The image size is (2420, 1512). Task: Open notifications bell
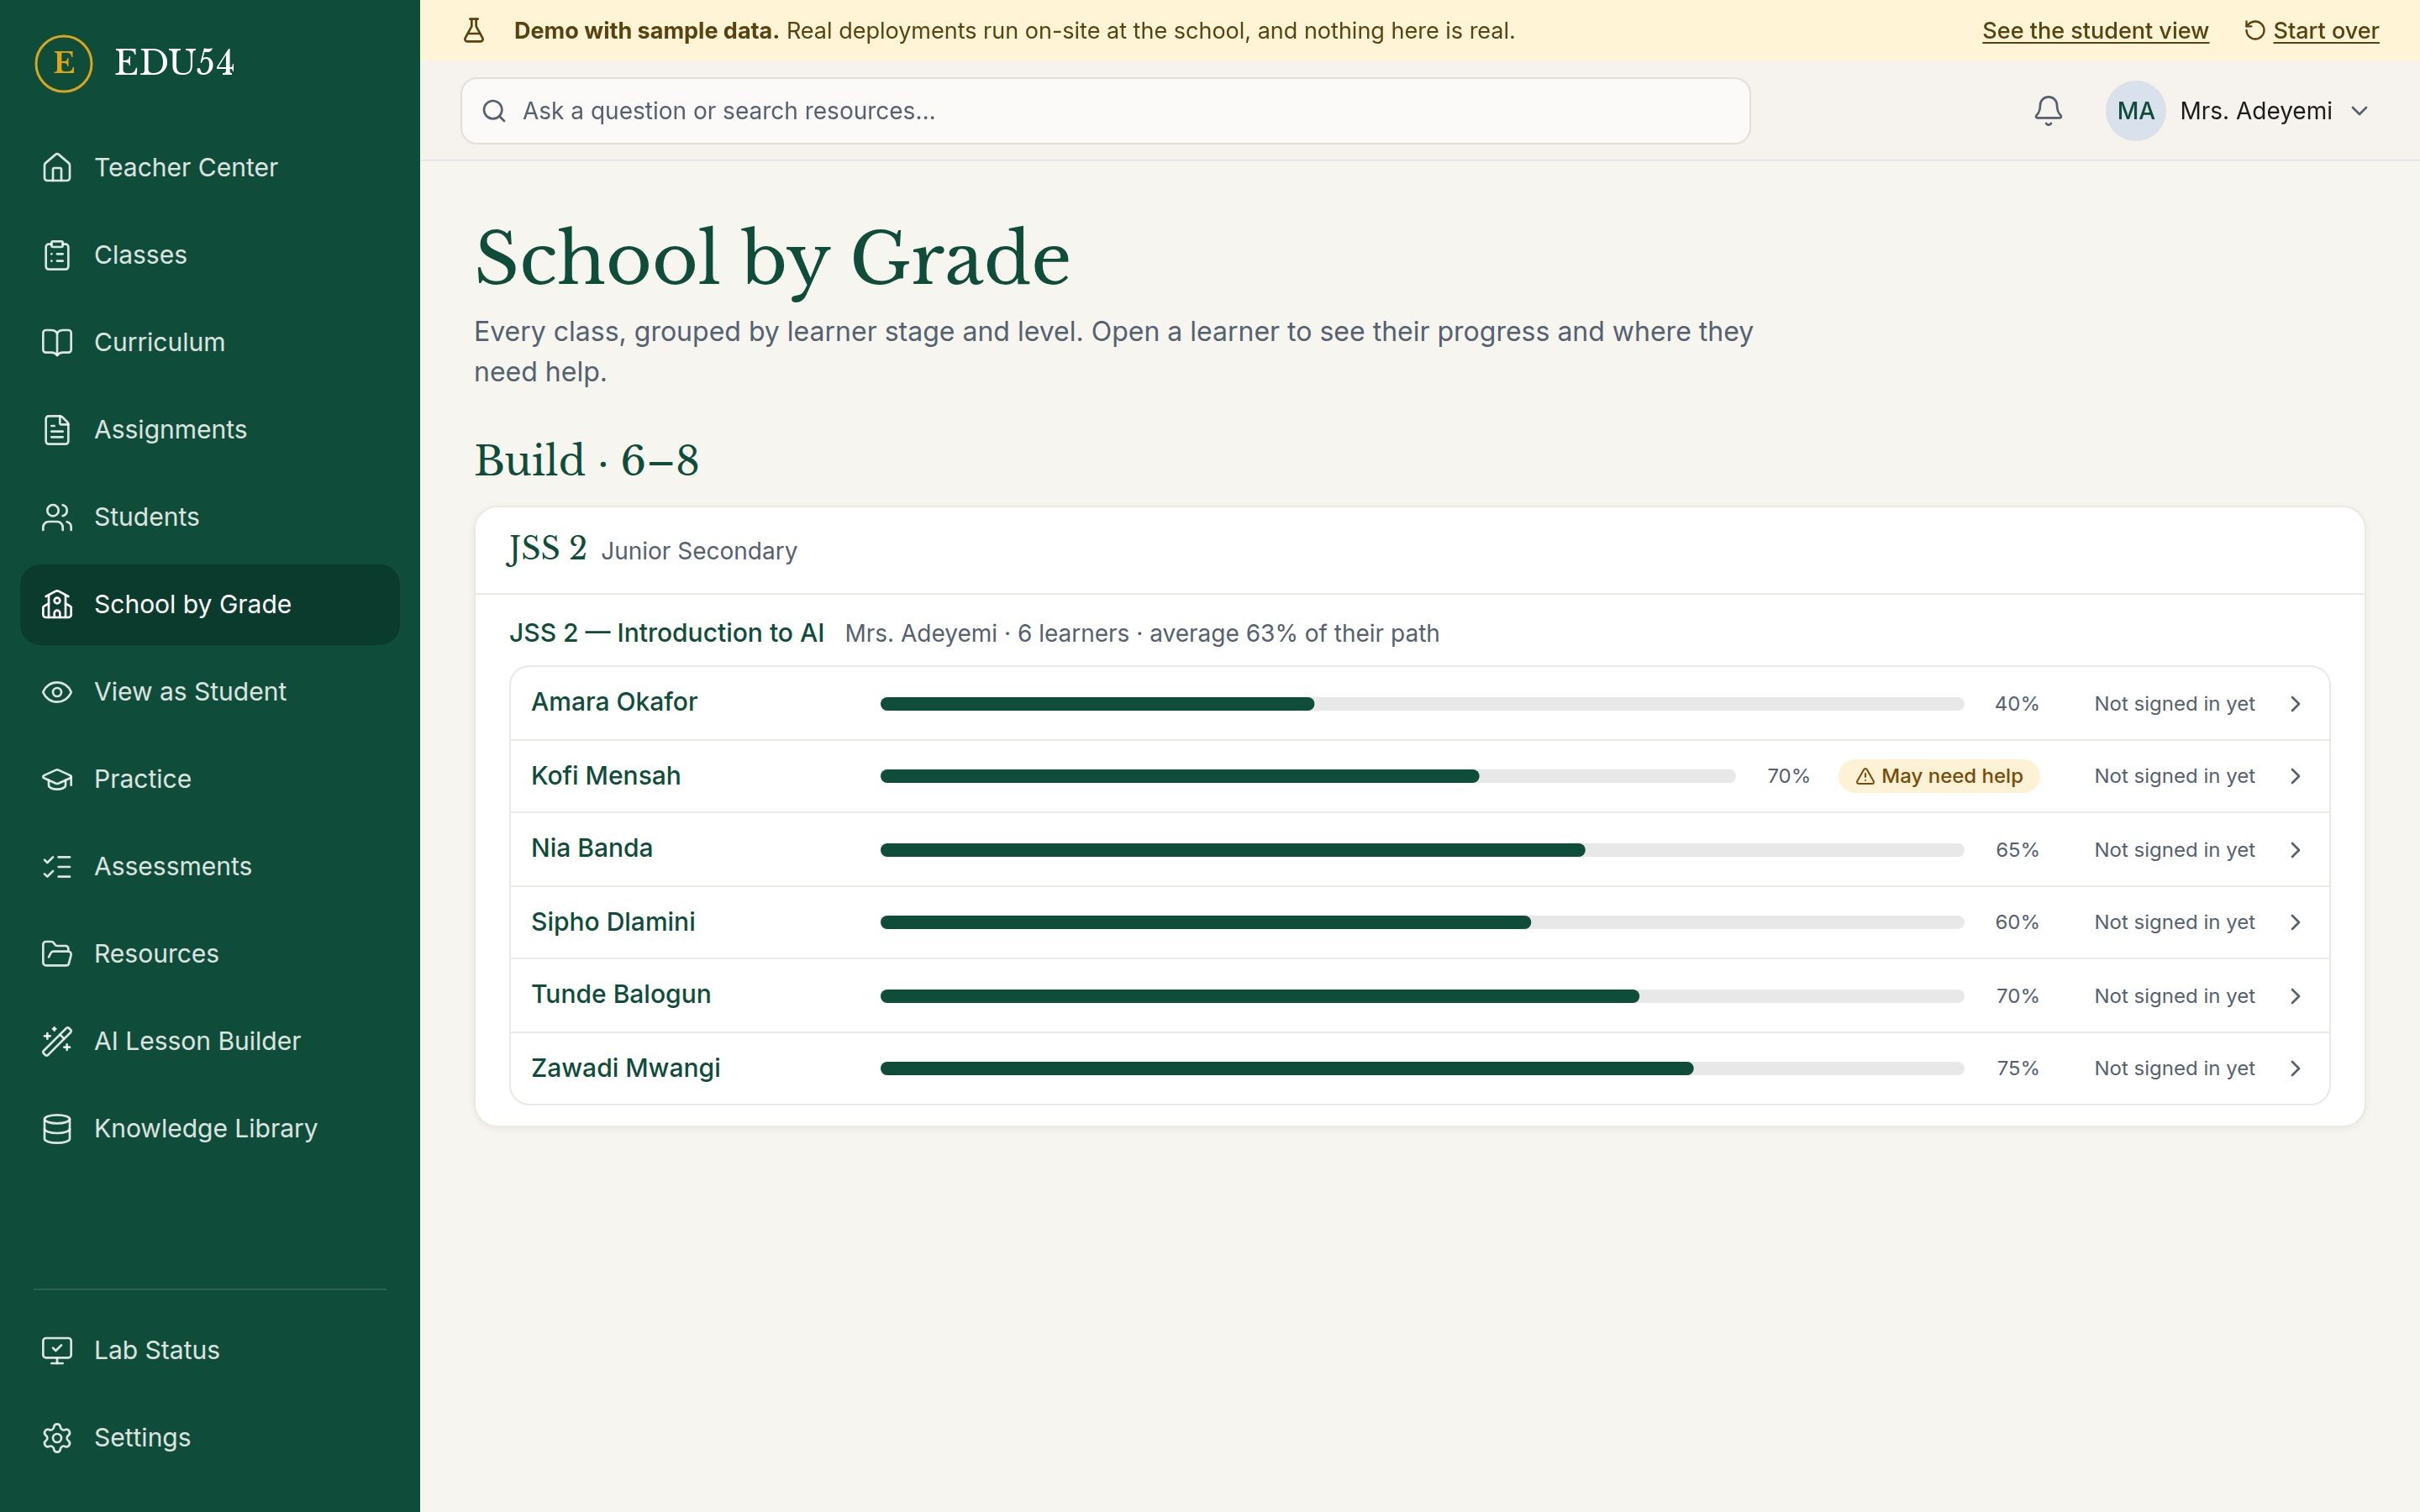(x=2048, y=111)
